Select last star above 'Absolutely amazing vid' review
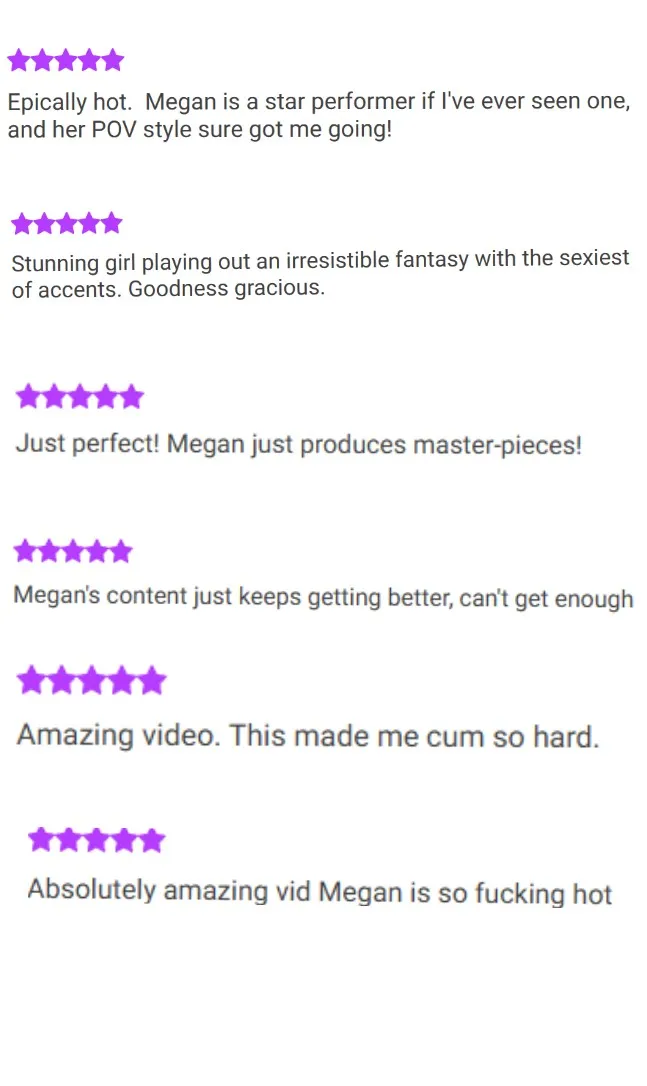This screenshot has width=647, height=1086. click(x=152, y=840)
